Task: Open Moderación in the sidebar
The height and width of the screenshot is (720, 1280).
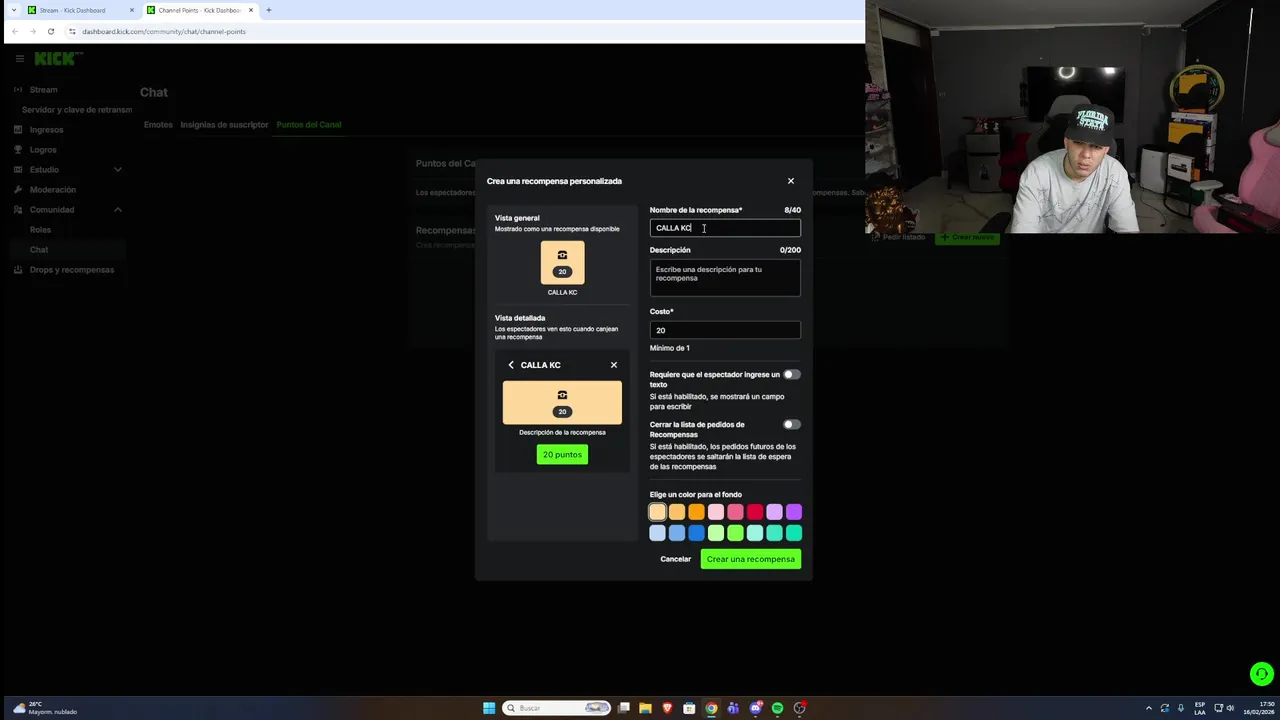Action: (52, 190)
